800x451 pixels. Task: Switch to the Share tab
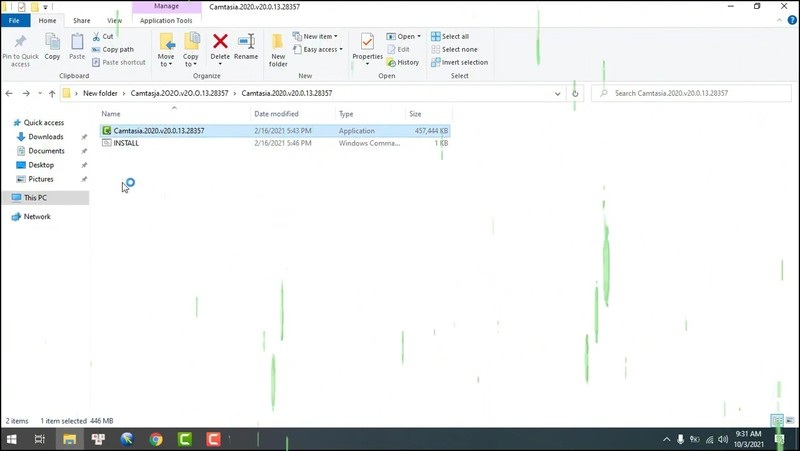click(82, 20)
